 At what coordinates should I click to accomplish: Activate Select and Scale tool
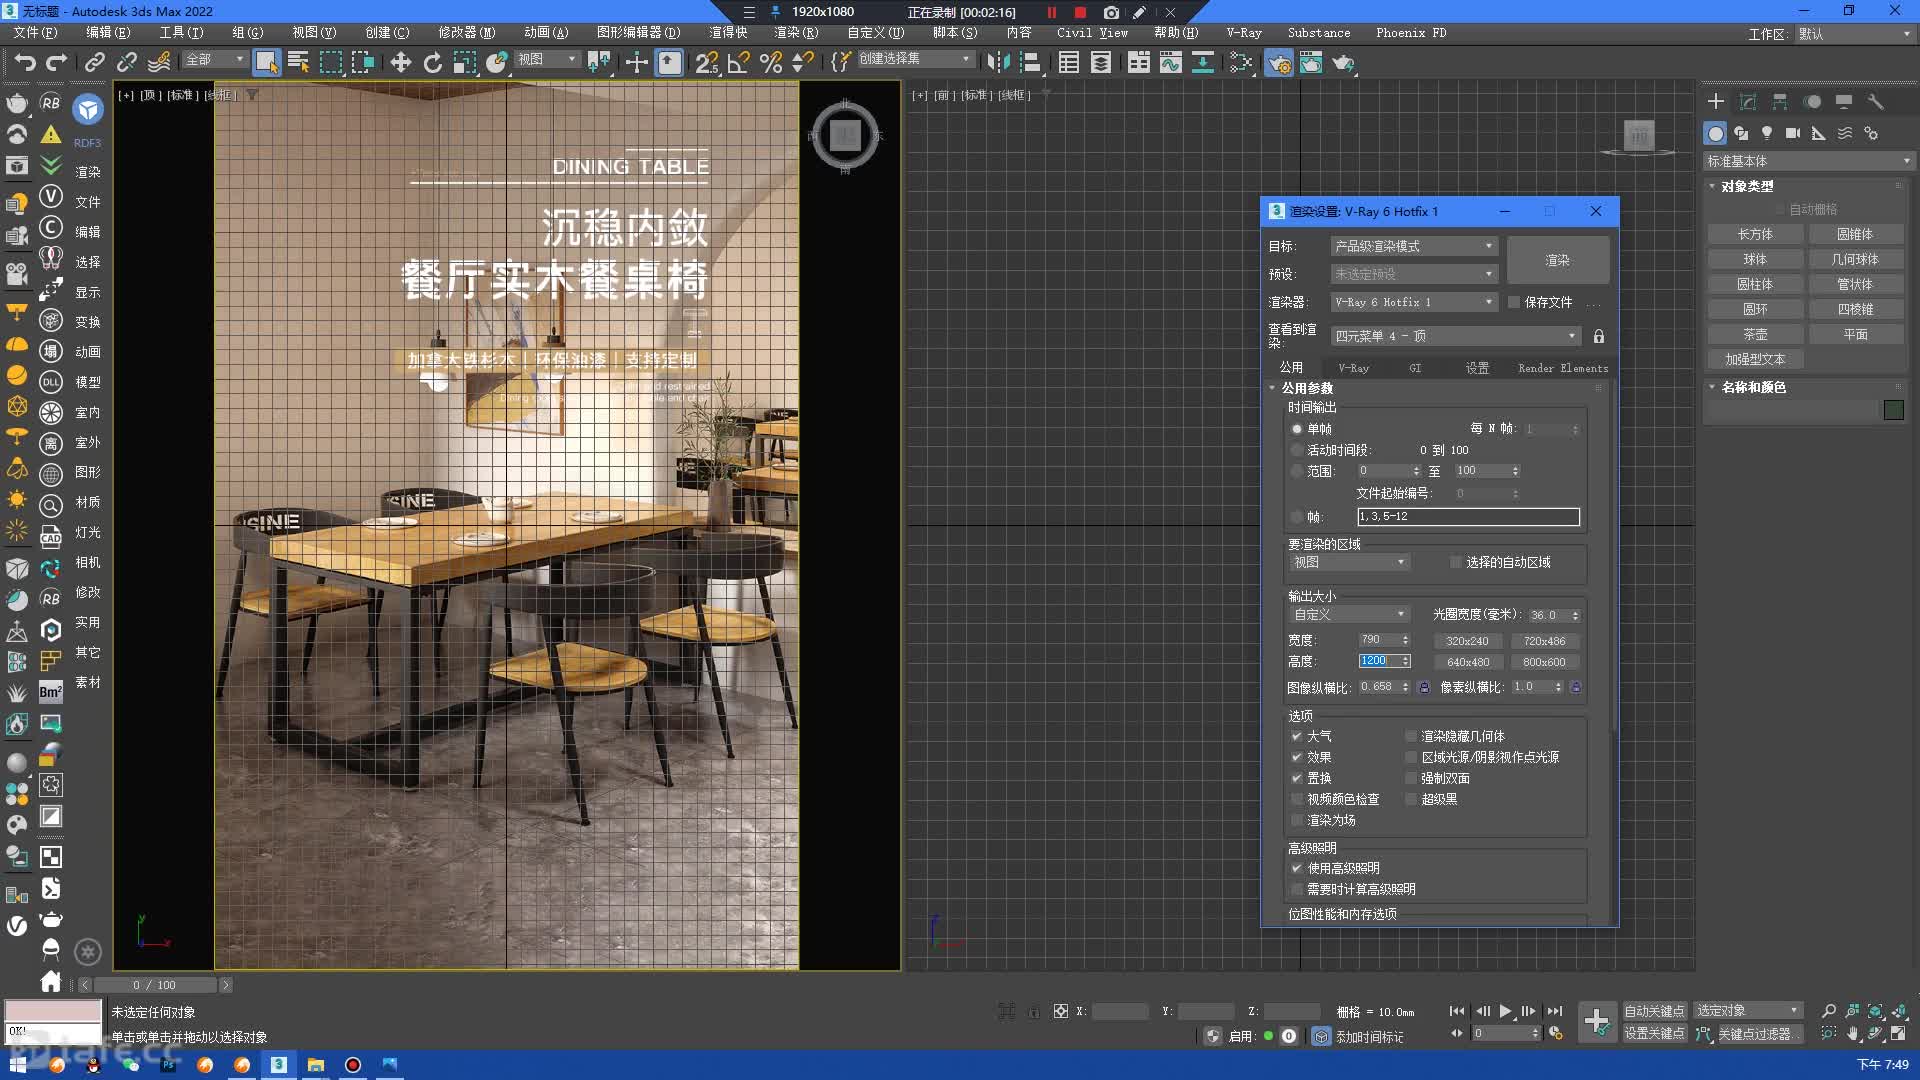pos(464,62)
